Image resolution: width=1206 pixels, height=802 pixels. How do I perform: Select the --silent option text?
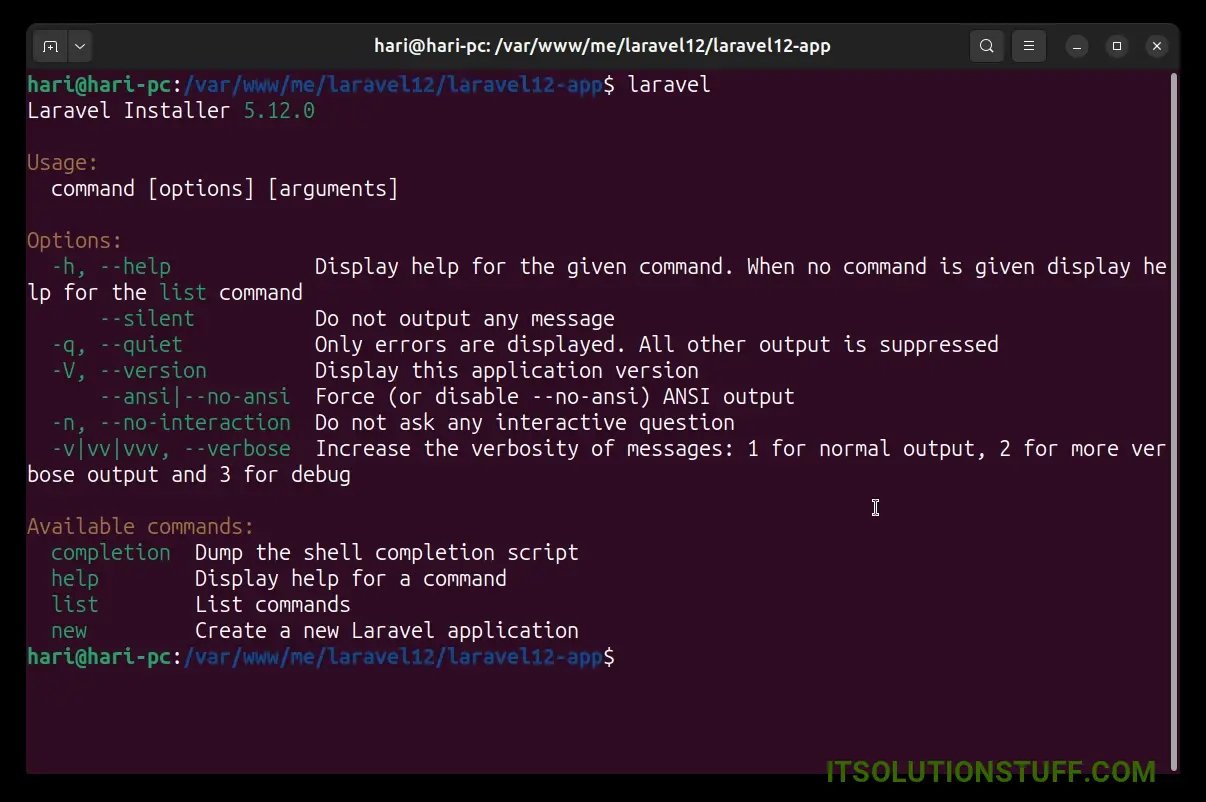[147, 319]
